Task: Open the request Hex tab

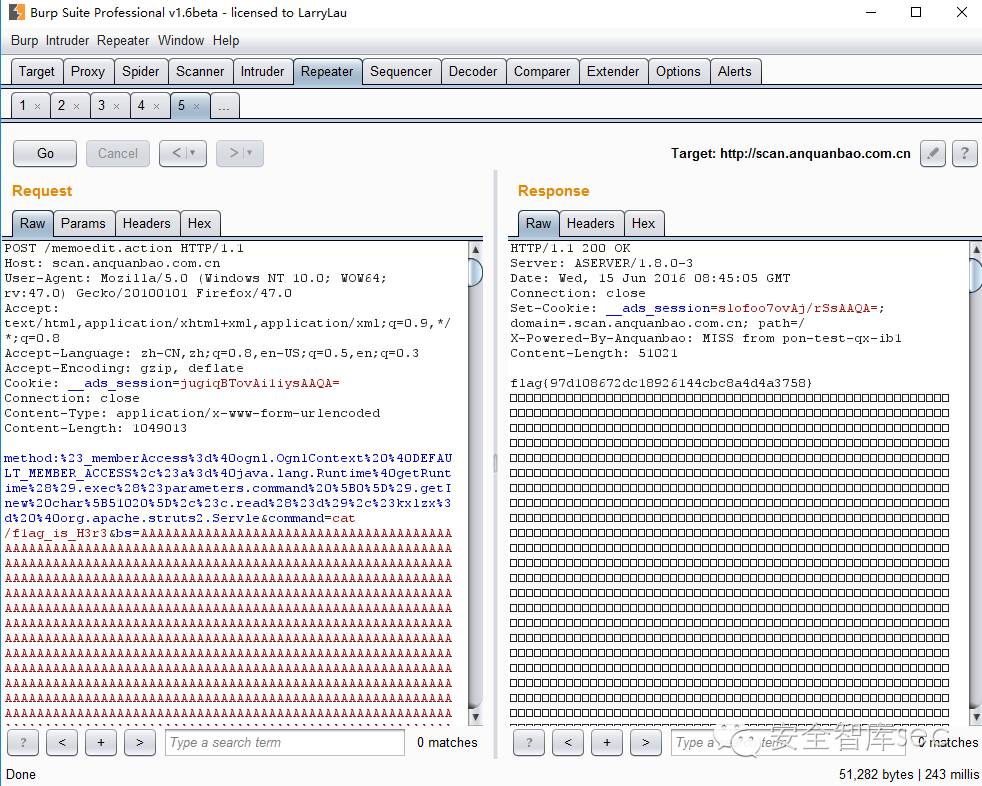Action: pos(199,224)
